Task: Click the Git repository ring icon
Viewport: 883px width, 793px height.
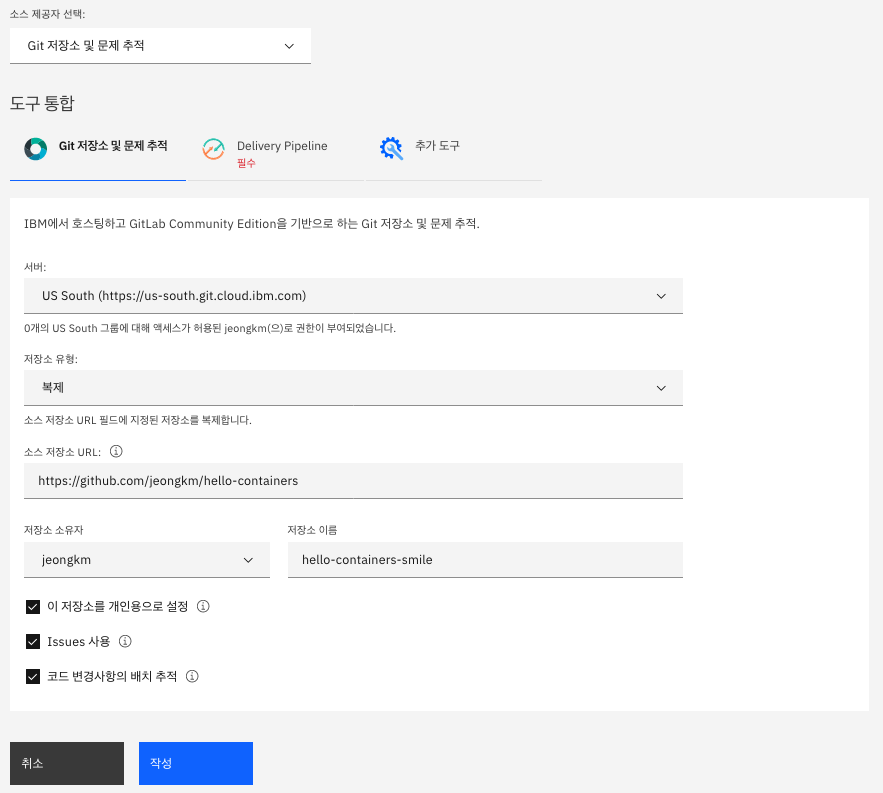Action: 35,149
